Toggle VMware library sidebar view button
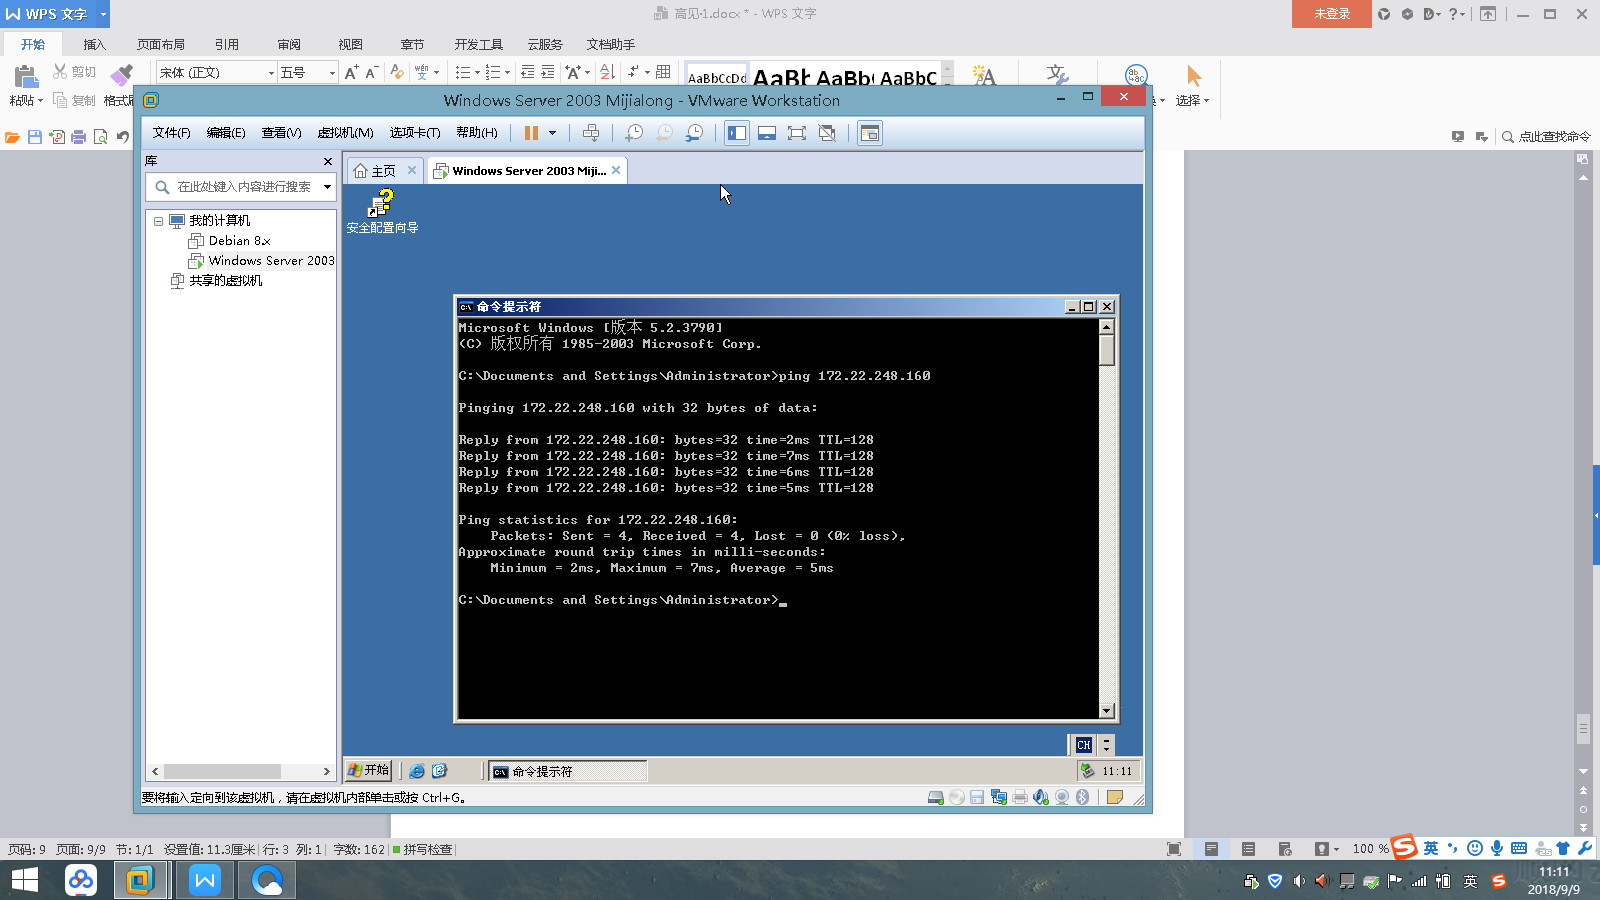1600x900 pixels. coord(737,133)
